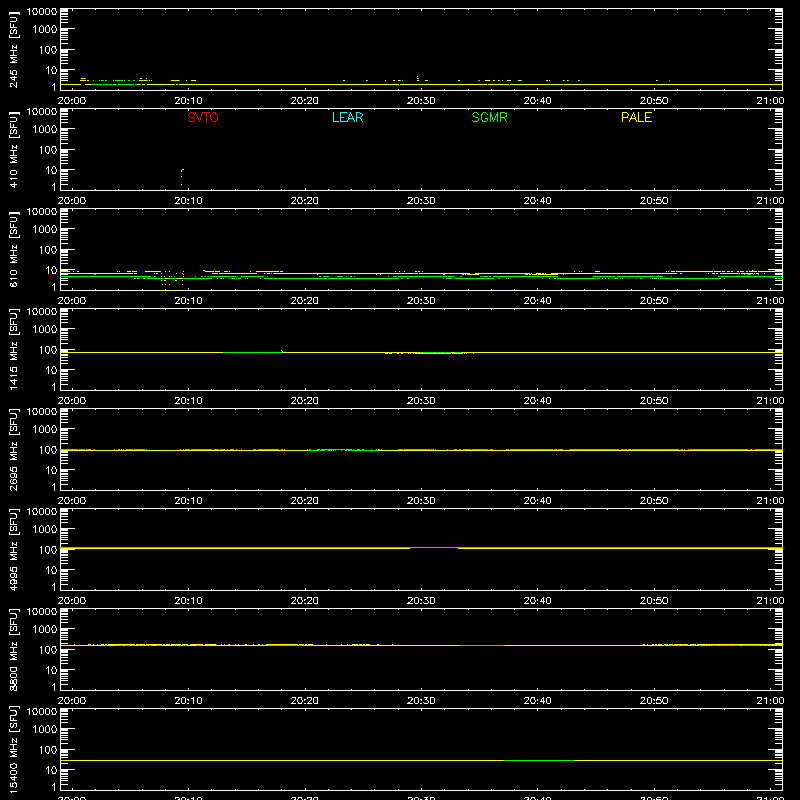Click the 100 y-tick of 8800 MHz plot
Viewport: 800px width, 800px height.
[x=48, y=650]
